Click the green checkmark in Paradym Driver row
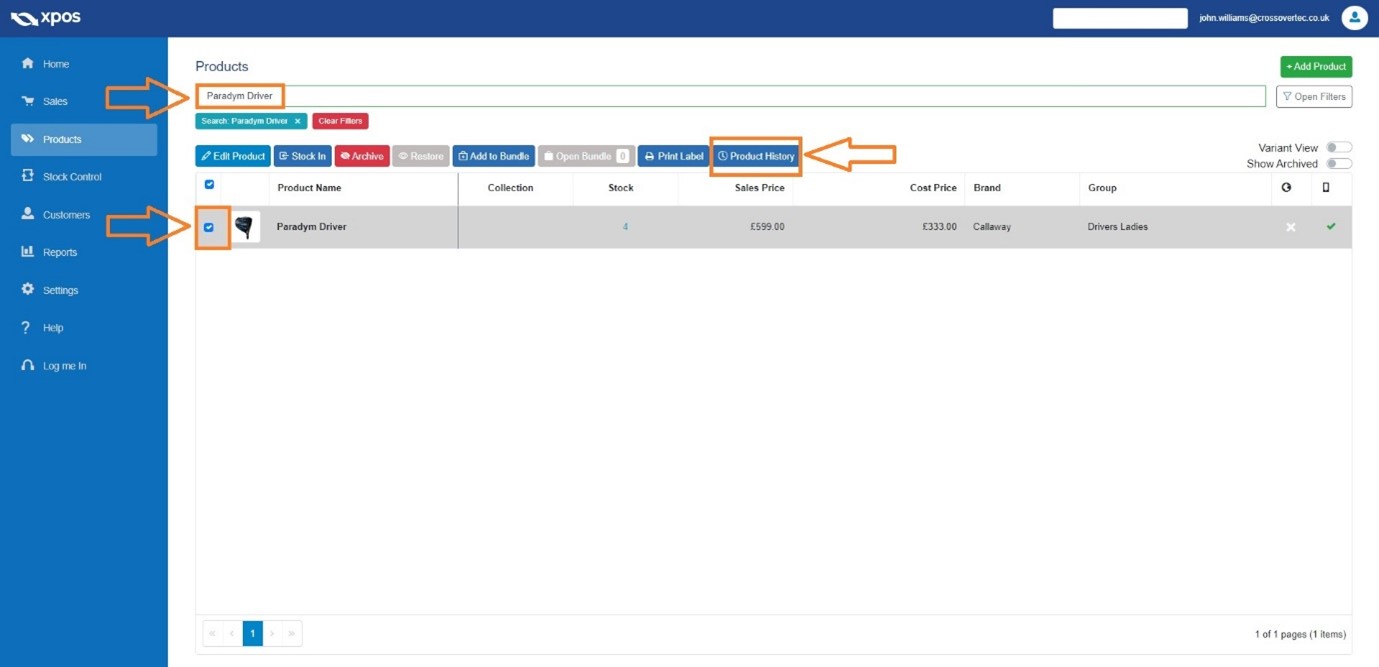This screenshot has width=1379, height=667. click(1330, 227)
